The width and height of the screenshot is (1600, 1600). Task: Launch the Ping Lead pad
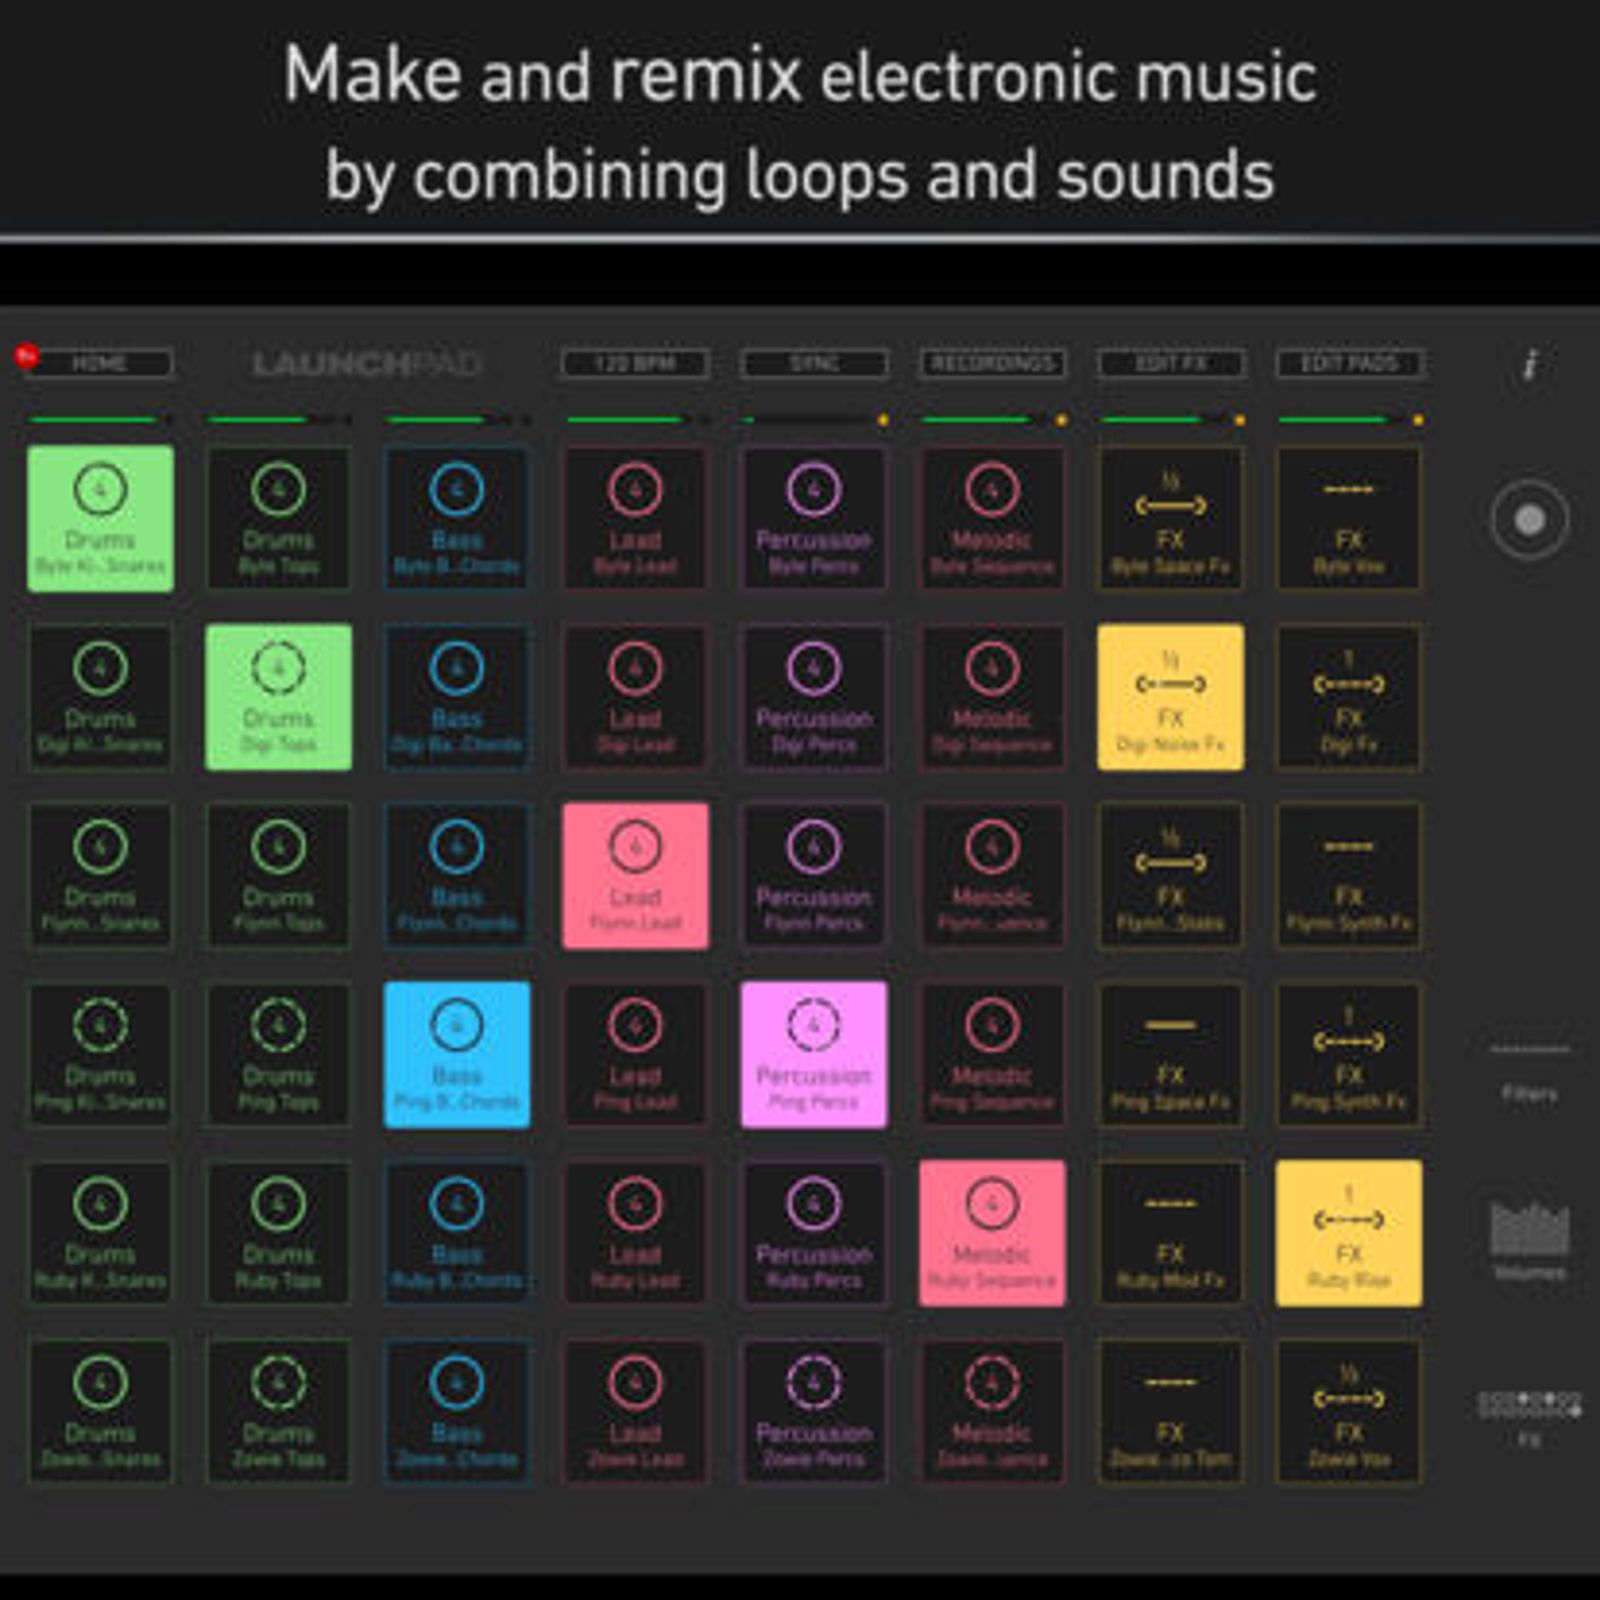tap(635, 1055)
